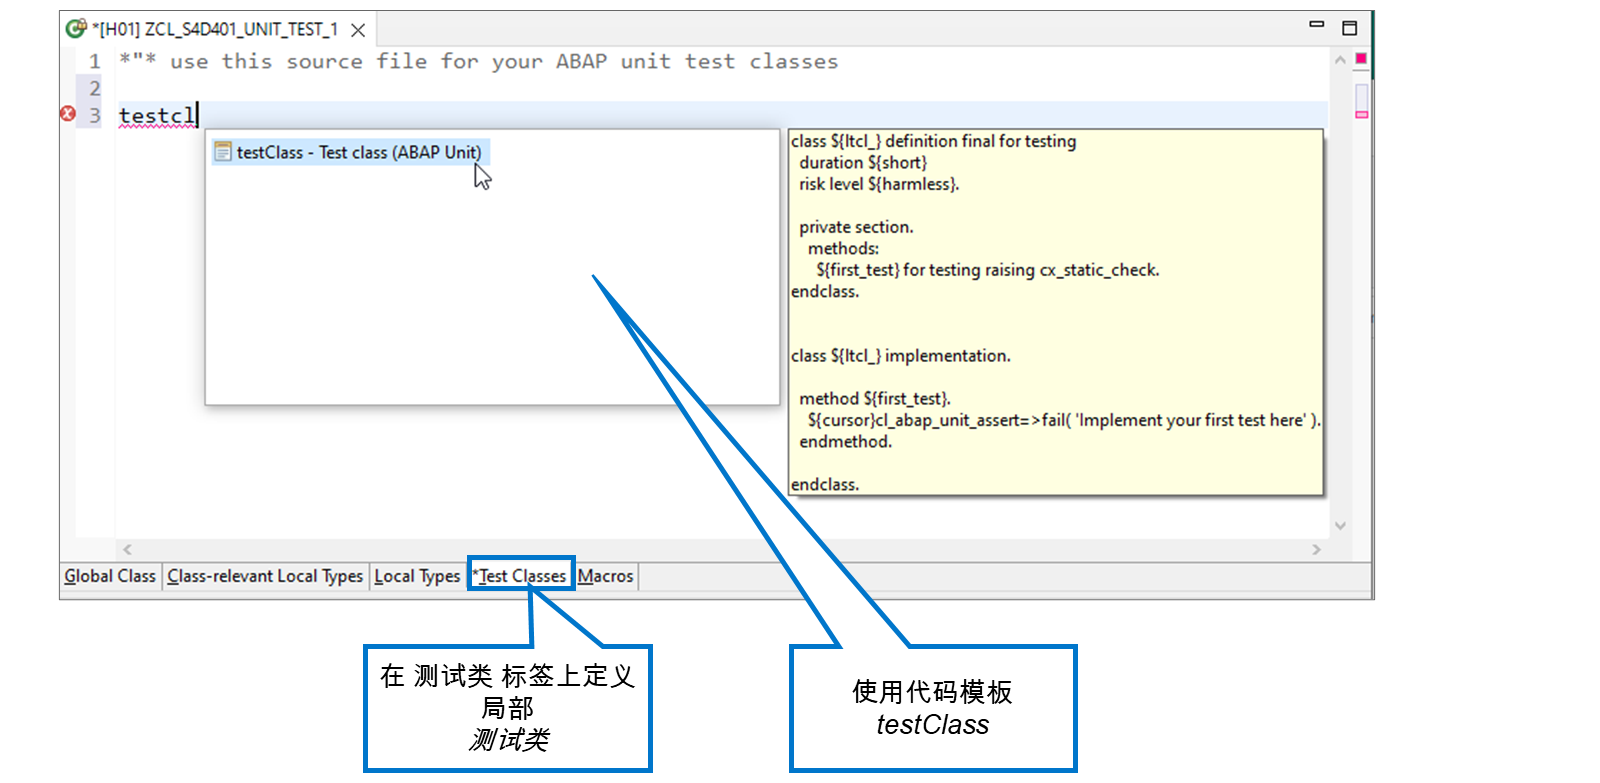Click the vertical scrollbar up arrow

pos(1340,60)
